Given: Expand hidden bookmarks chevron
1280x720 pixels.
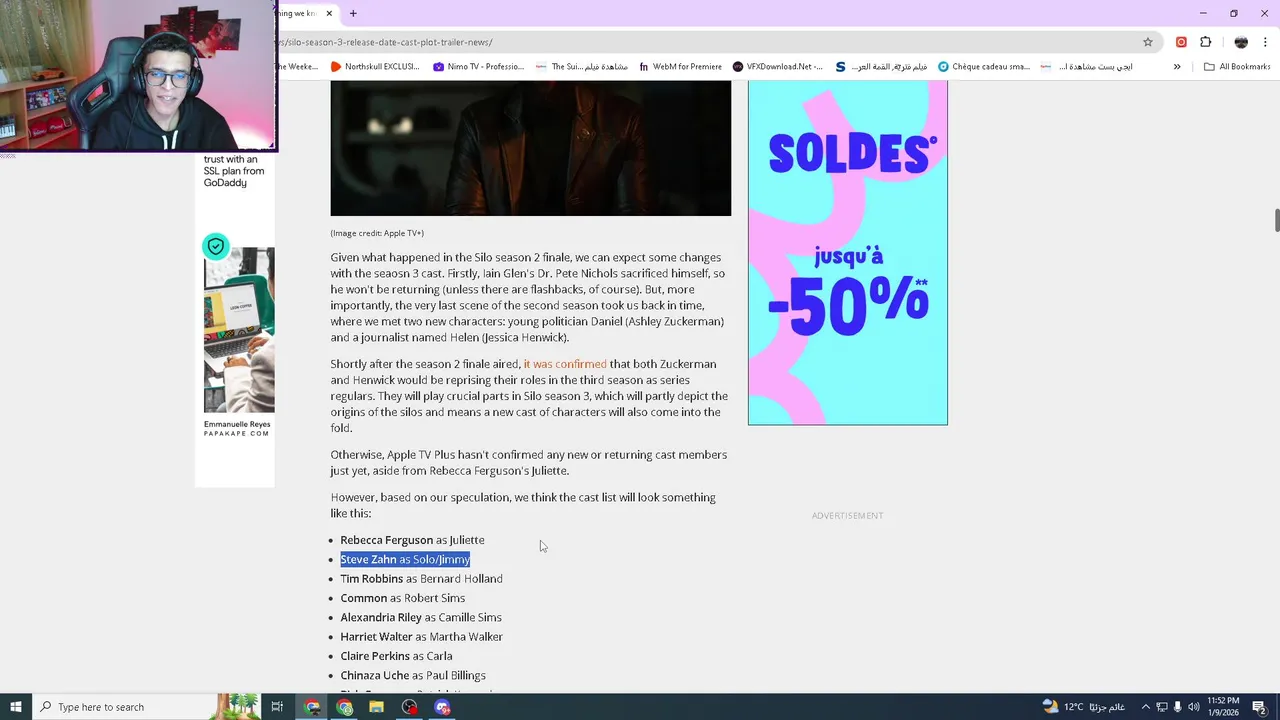Looking at the screenshot, I should tap(1177, 67).
